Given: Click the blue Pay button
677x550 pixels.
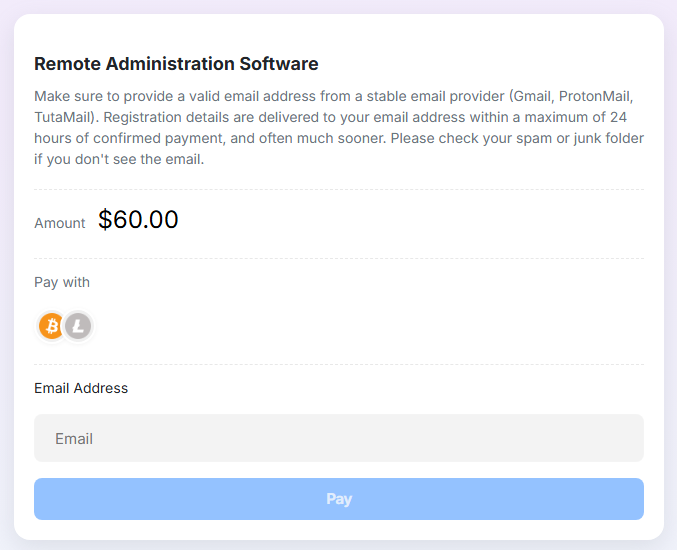Looking at the screenshot, I should 339,499.
